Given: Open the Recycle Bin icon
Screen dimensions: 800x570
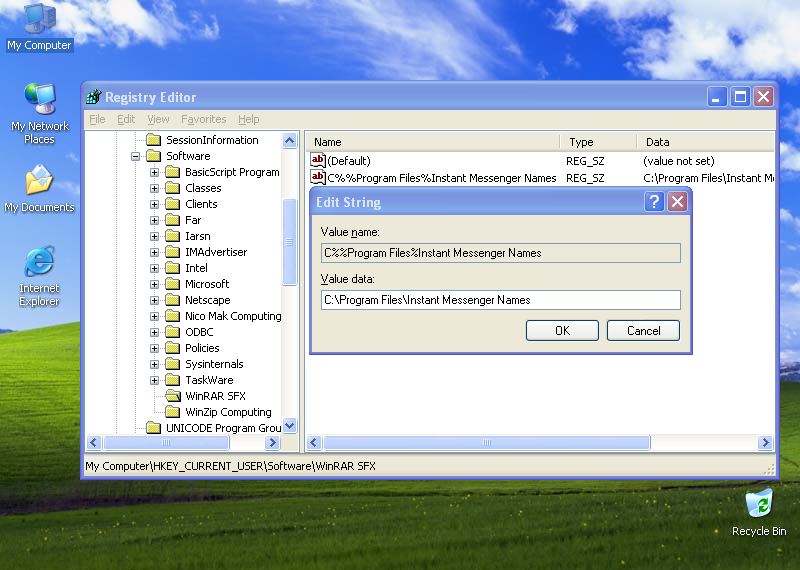Looking at the screenshot, I should coord(759,513).
